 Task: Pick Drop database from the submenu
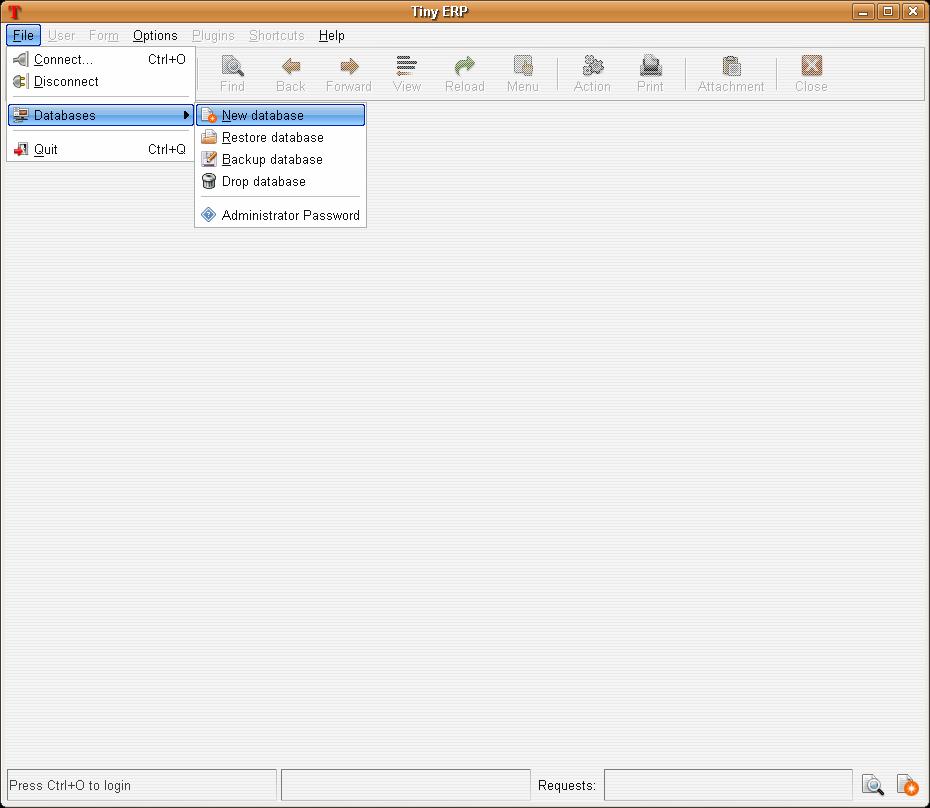[281, 181]
